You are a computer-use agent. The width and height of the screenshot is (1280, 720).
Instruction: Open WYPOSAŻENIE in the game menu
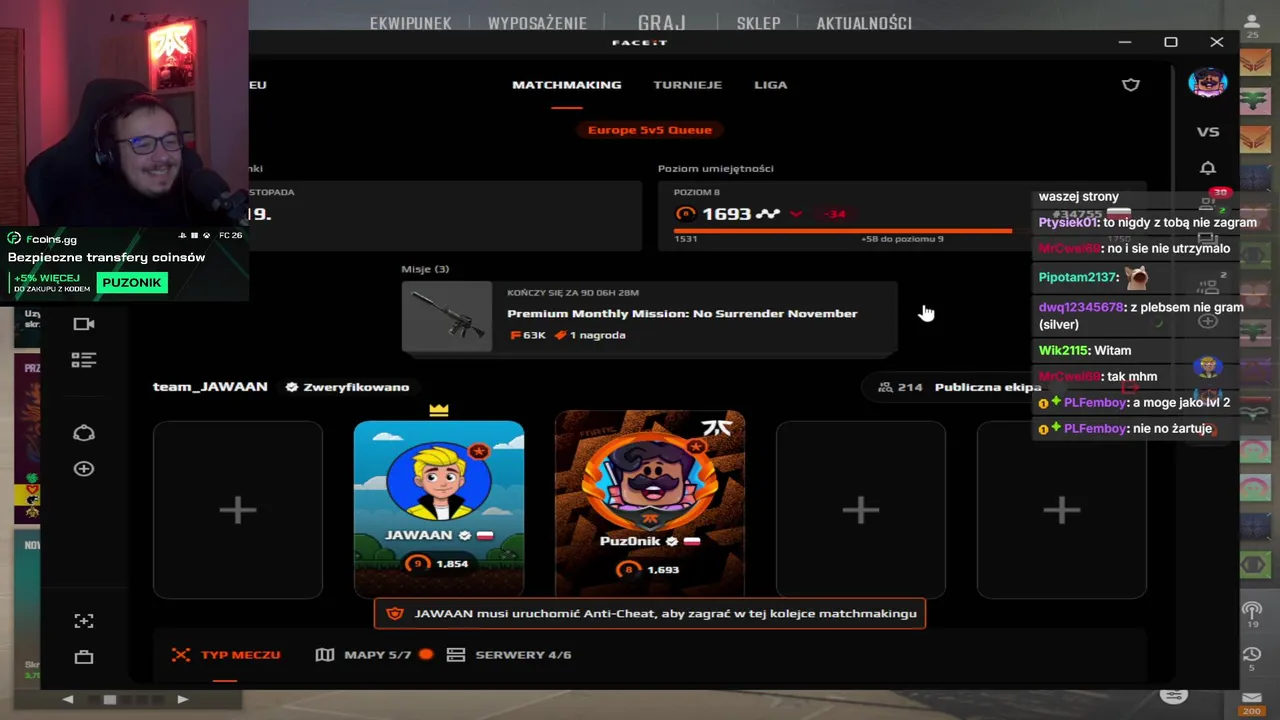click(537, 23)
